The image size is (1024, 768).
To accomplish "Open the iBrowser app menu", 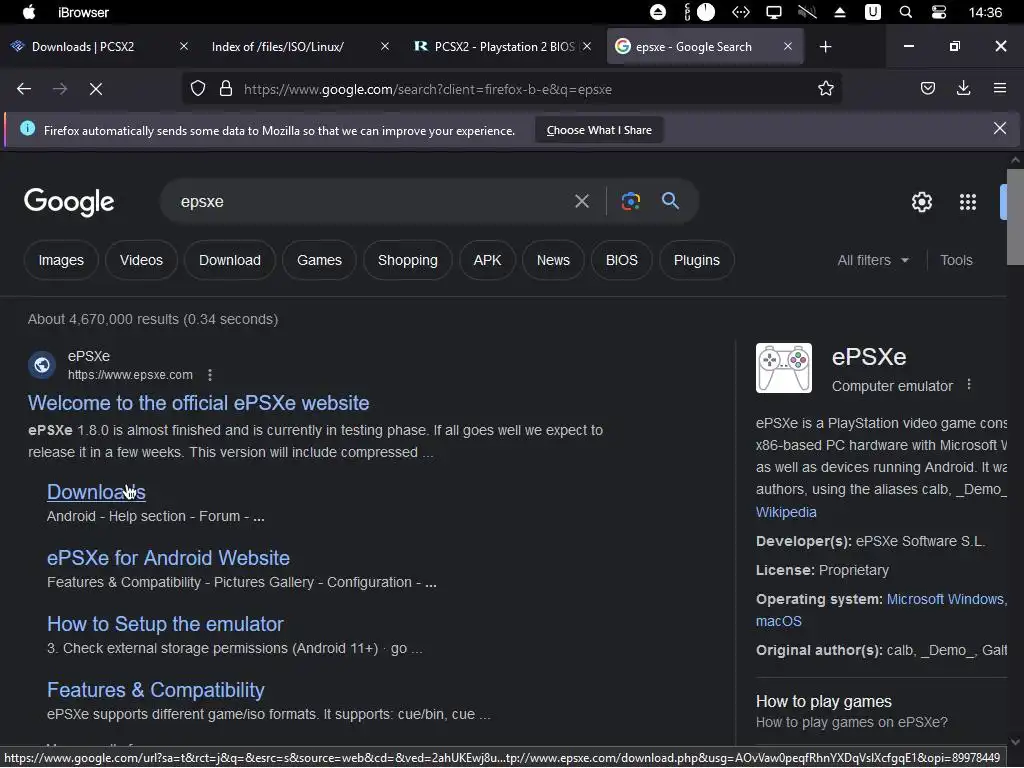I will pos(83,12).
